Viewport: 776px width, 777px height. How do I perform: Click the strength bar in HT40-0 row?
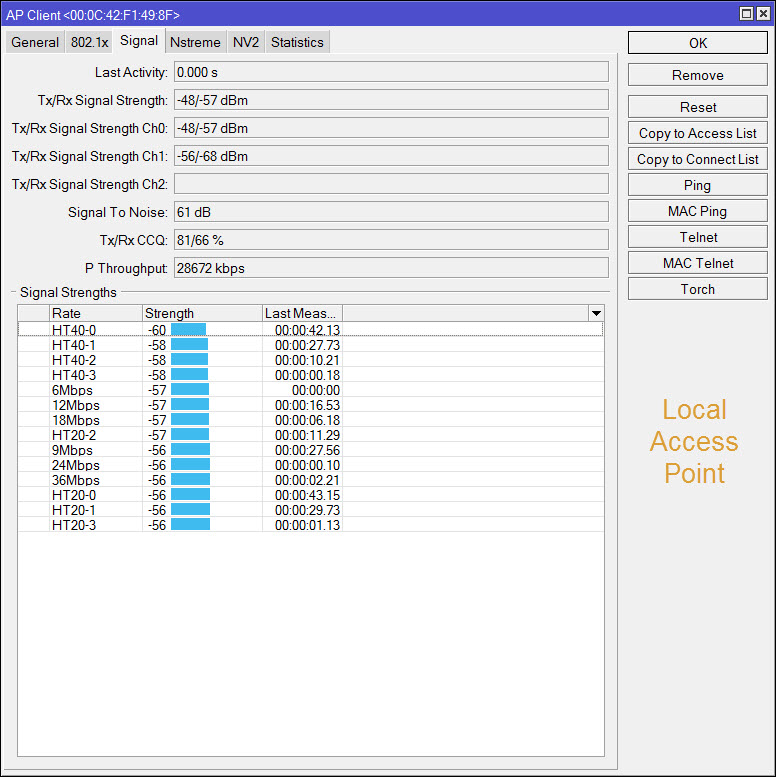(188, 330)
